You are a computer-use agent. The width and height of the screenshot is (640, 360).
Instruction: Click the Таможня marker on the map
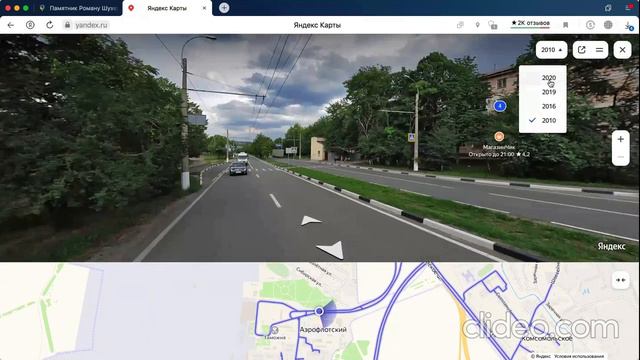pyautogui.click(x=275, y=330)
